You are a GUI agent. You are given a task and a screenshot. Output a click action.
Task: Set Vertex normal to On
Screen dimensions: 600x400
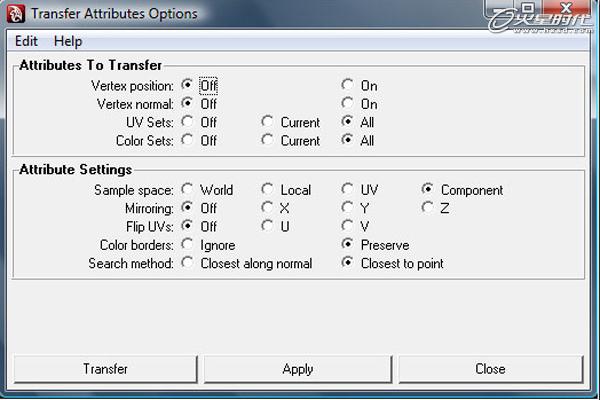348,104
